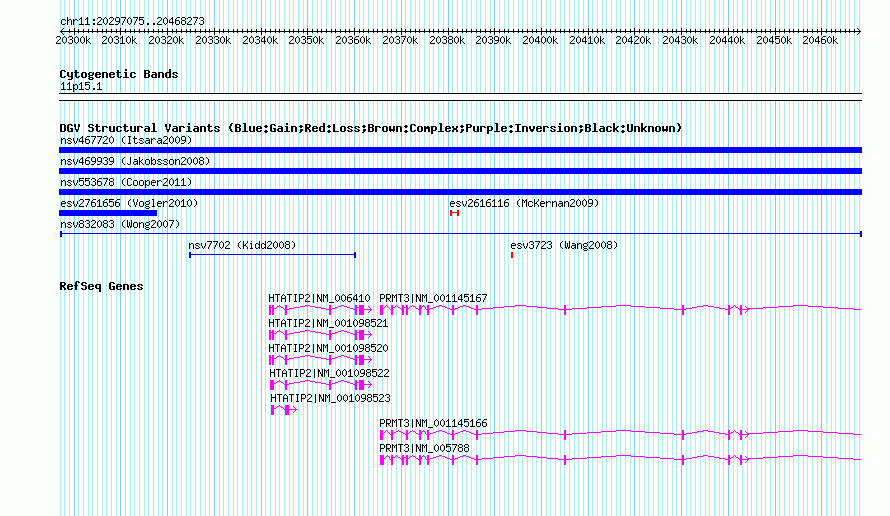The width and height of the screenshot is (890, 516).
Task: Click the HTATIP2 NM_001098522 gene glyph
Action: click(321, 384)
